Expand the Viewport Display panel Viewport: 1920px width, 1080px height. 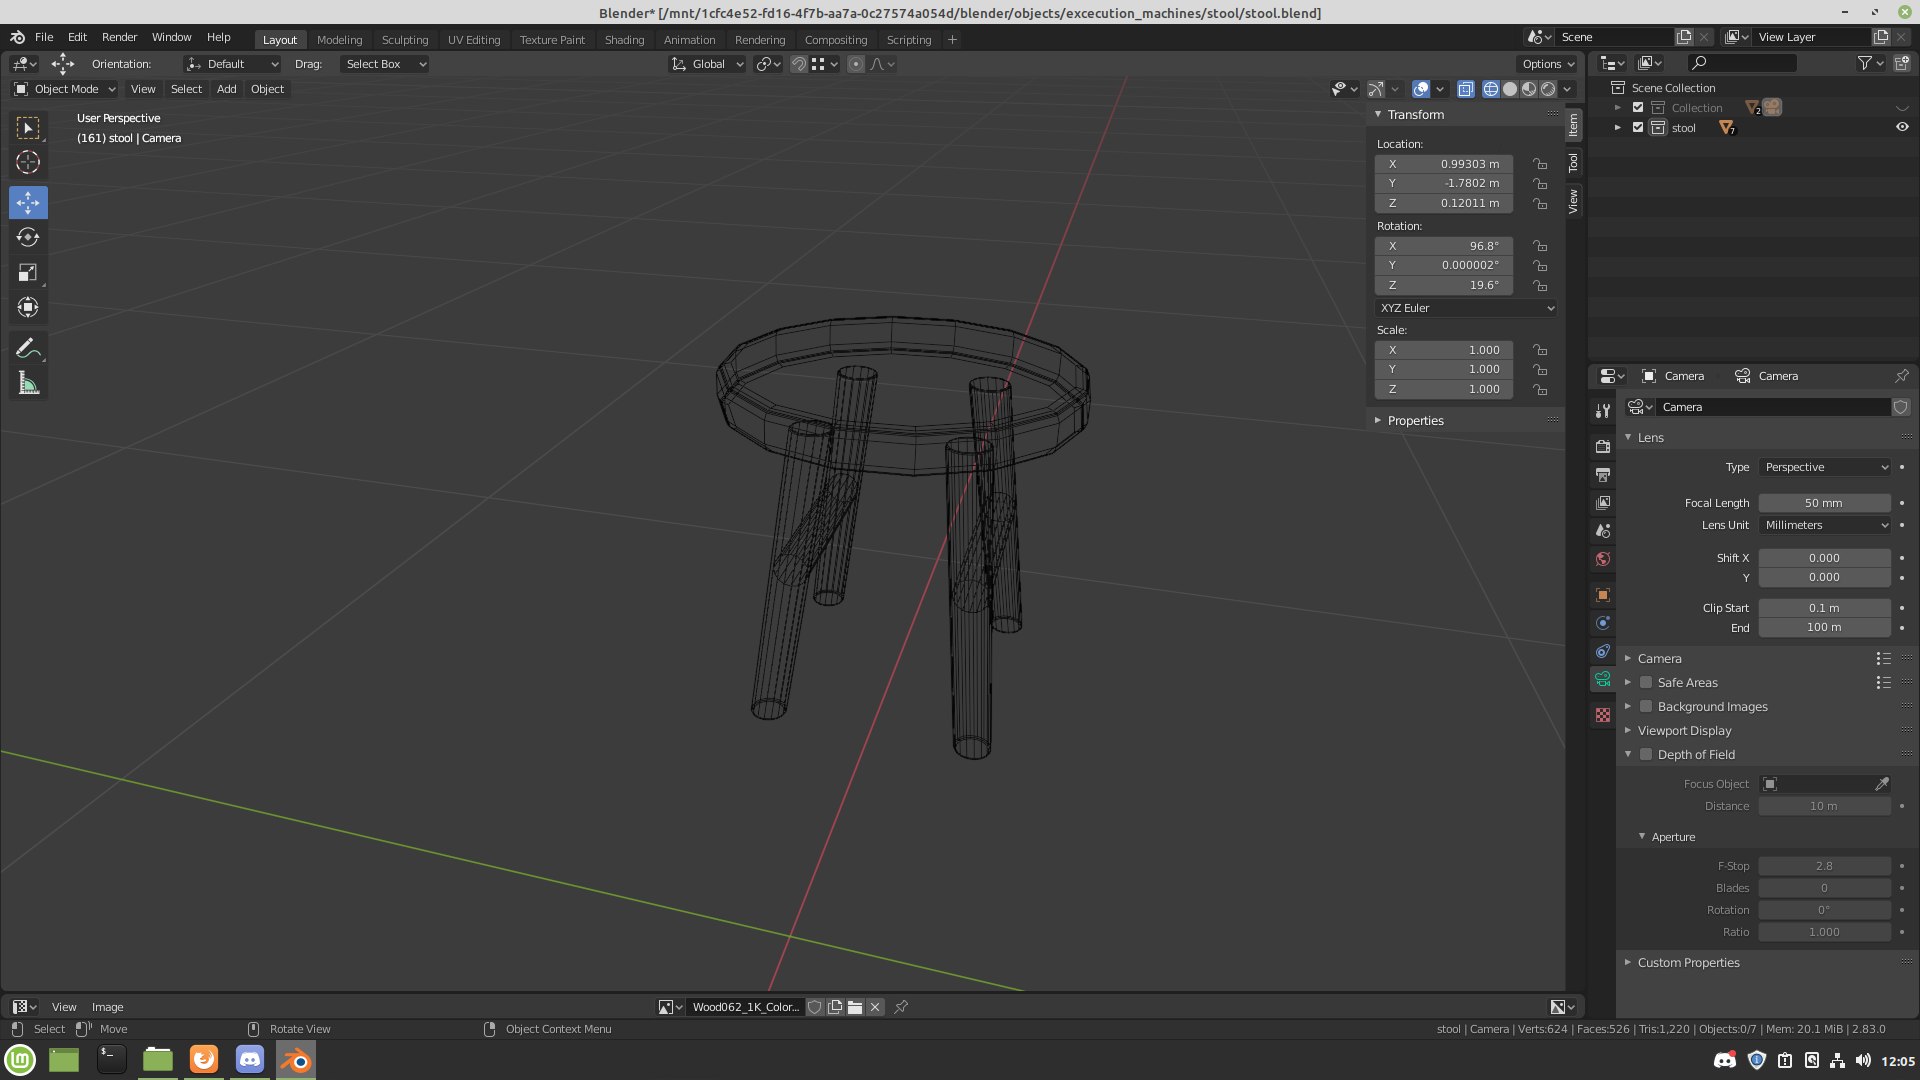1684,731
